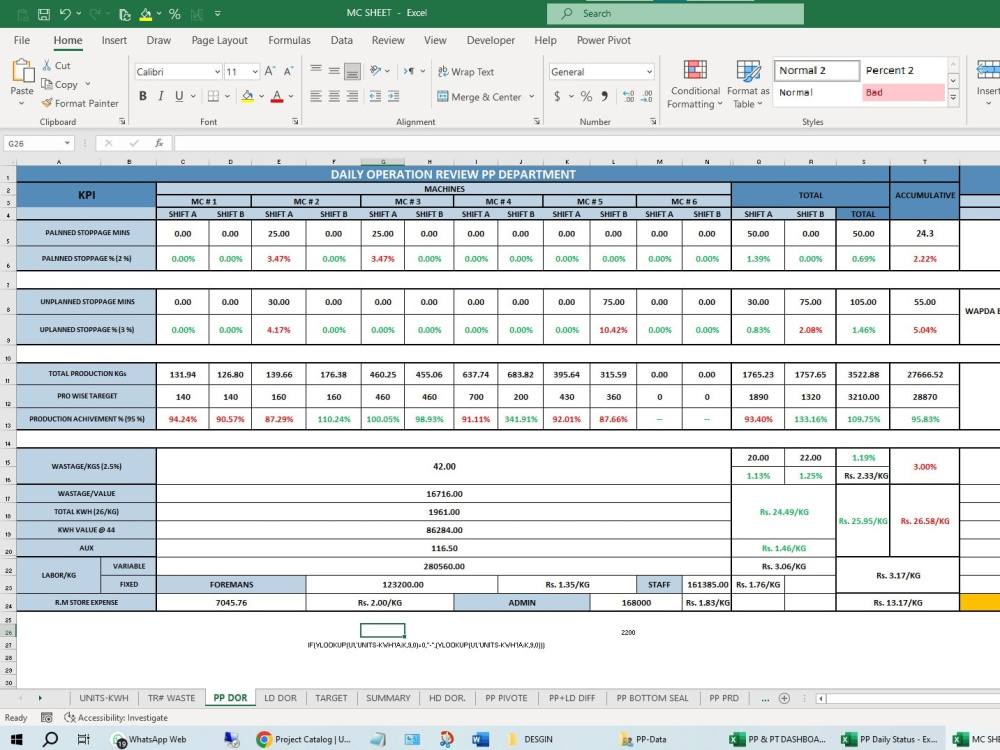Open the Formulas ribbon tab
The height and width of the screenshot is (750, 1000).
(289, 40)
